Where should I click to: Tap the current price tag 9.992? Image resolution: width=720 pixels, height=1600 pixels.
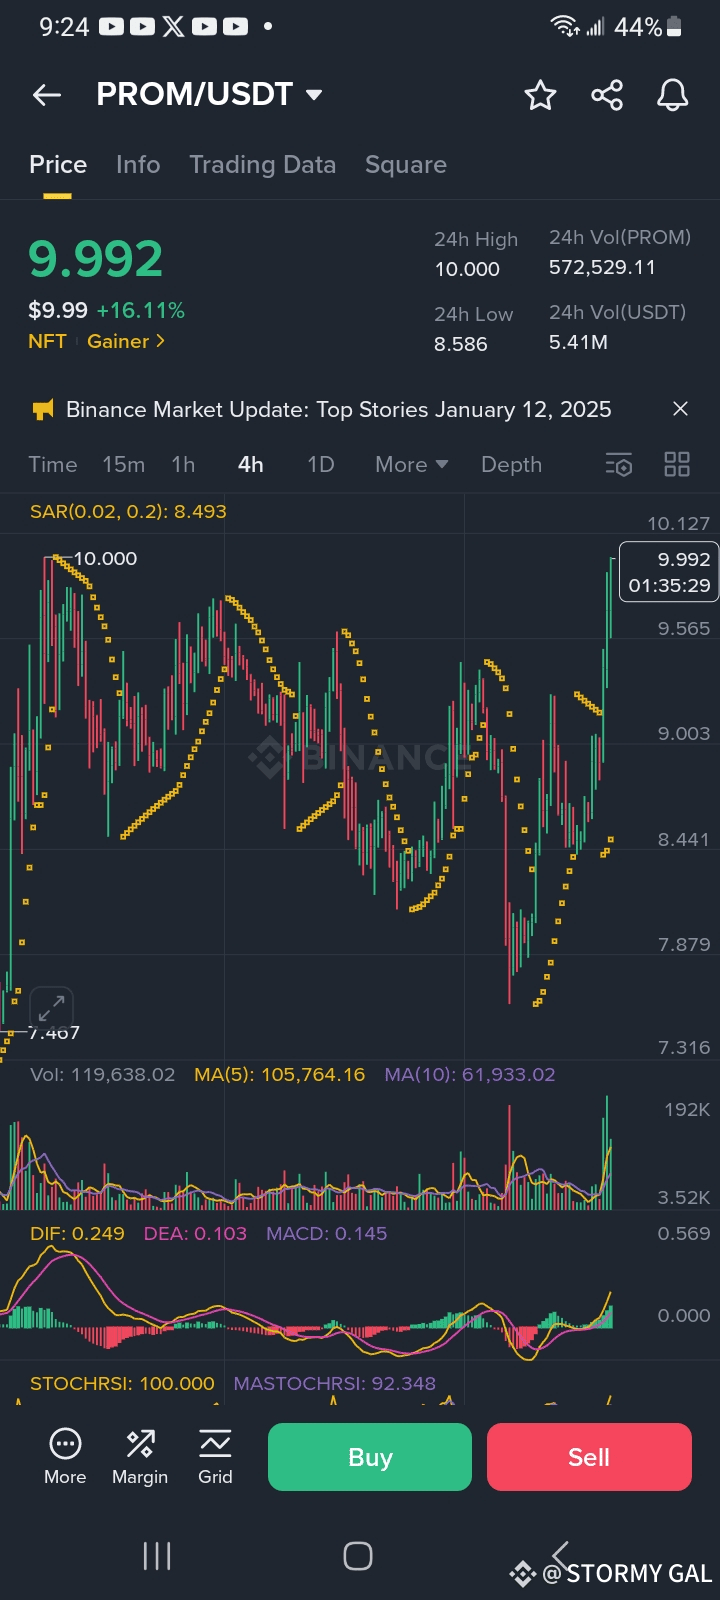[669, 571]
